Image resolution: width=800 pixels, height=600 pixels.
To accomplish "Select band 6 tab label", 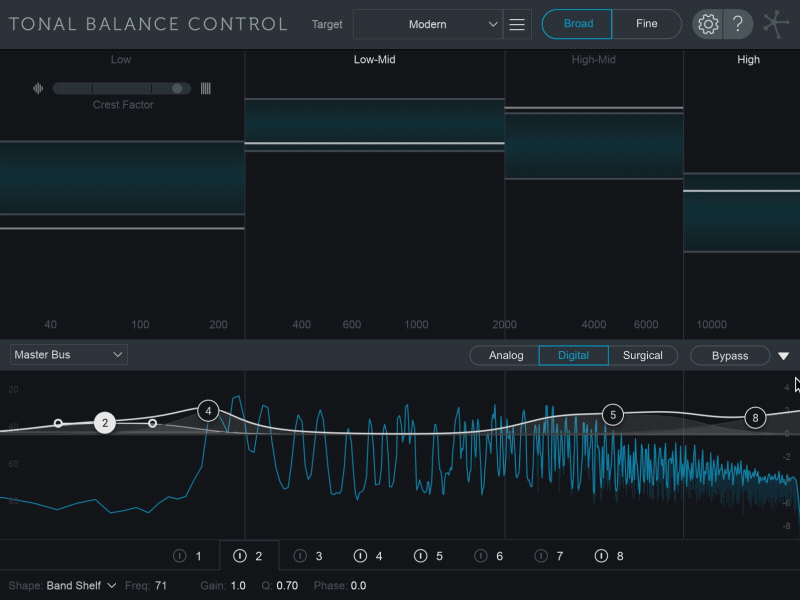I will 499,556.
